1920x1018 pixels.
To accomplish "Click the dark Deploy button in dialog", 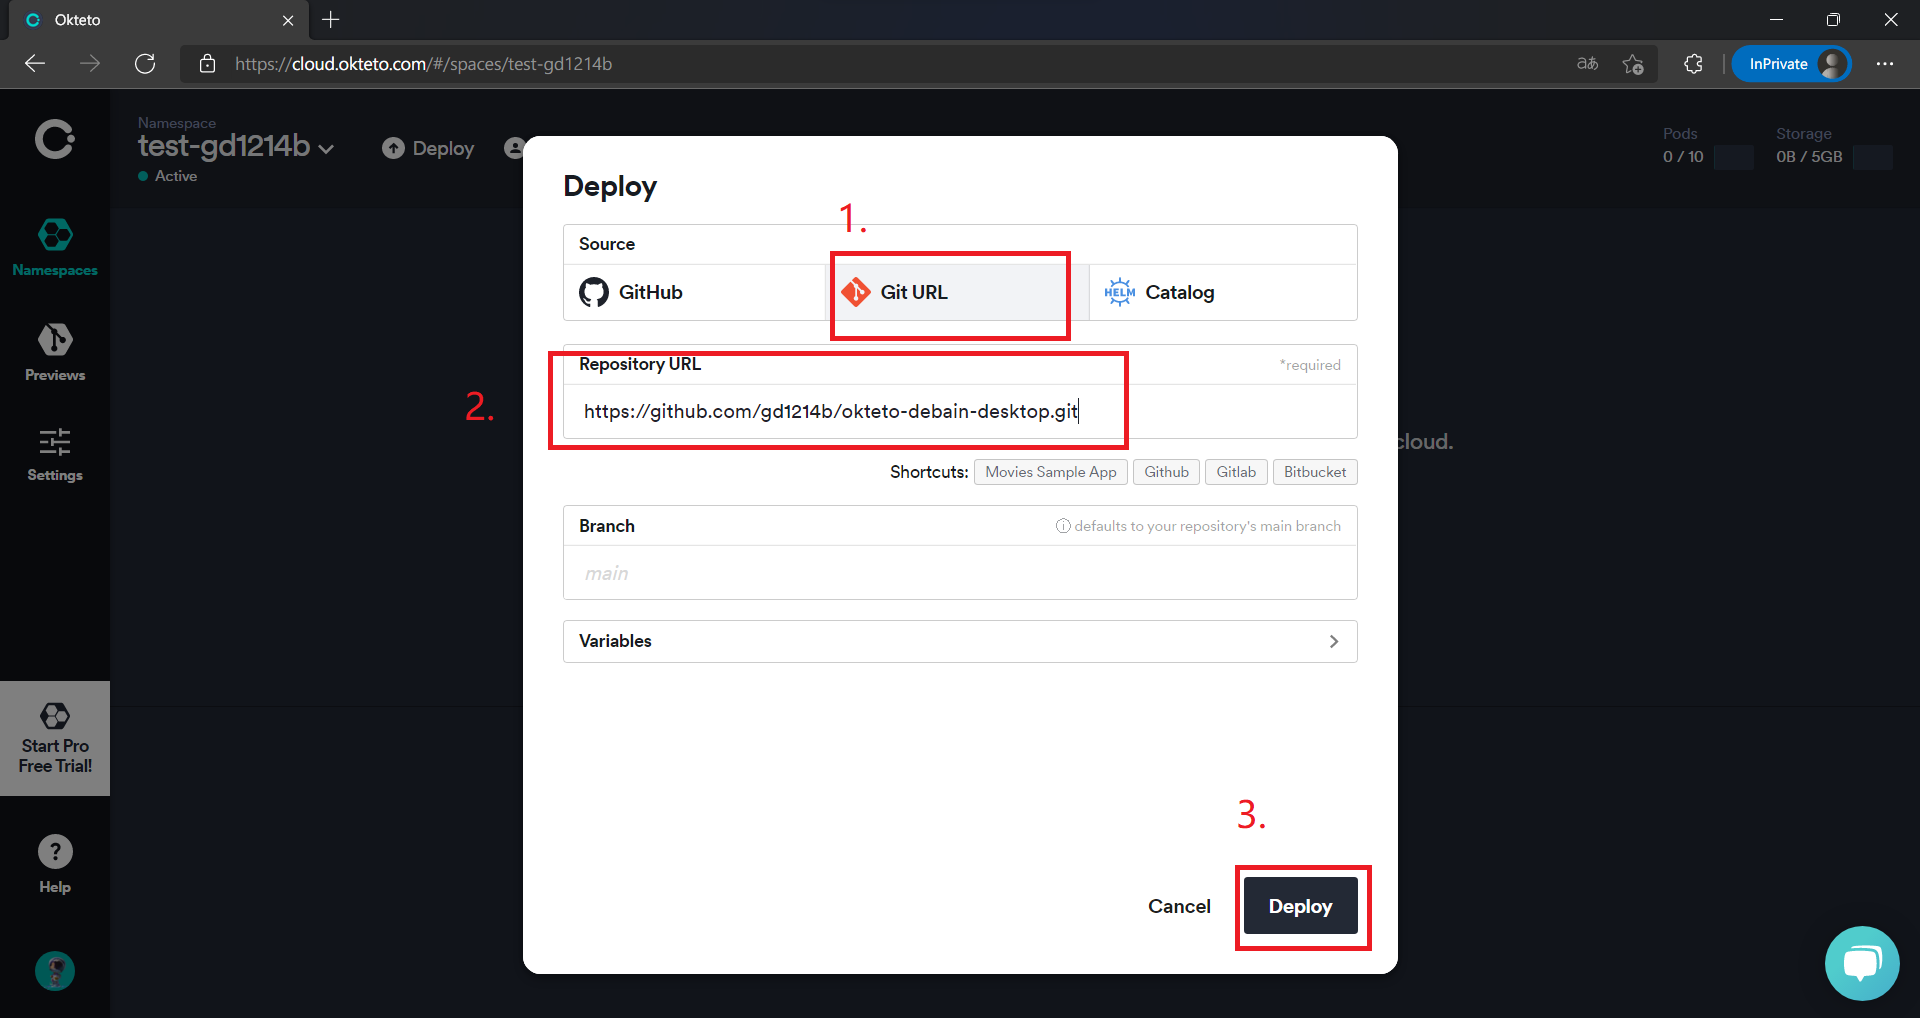I will (1300, 906).
